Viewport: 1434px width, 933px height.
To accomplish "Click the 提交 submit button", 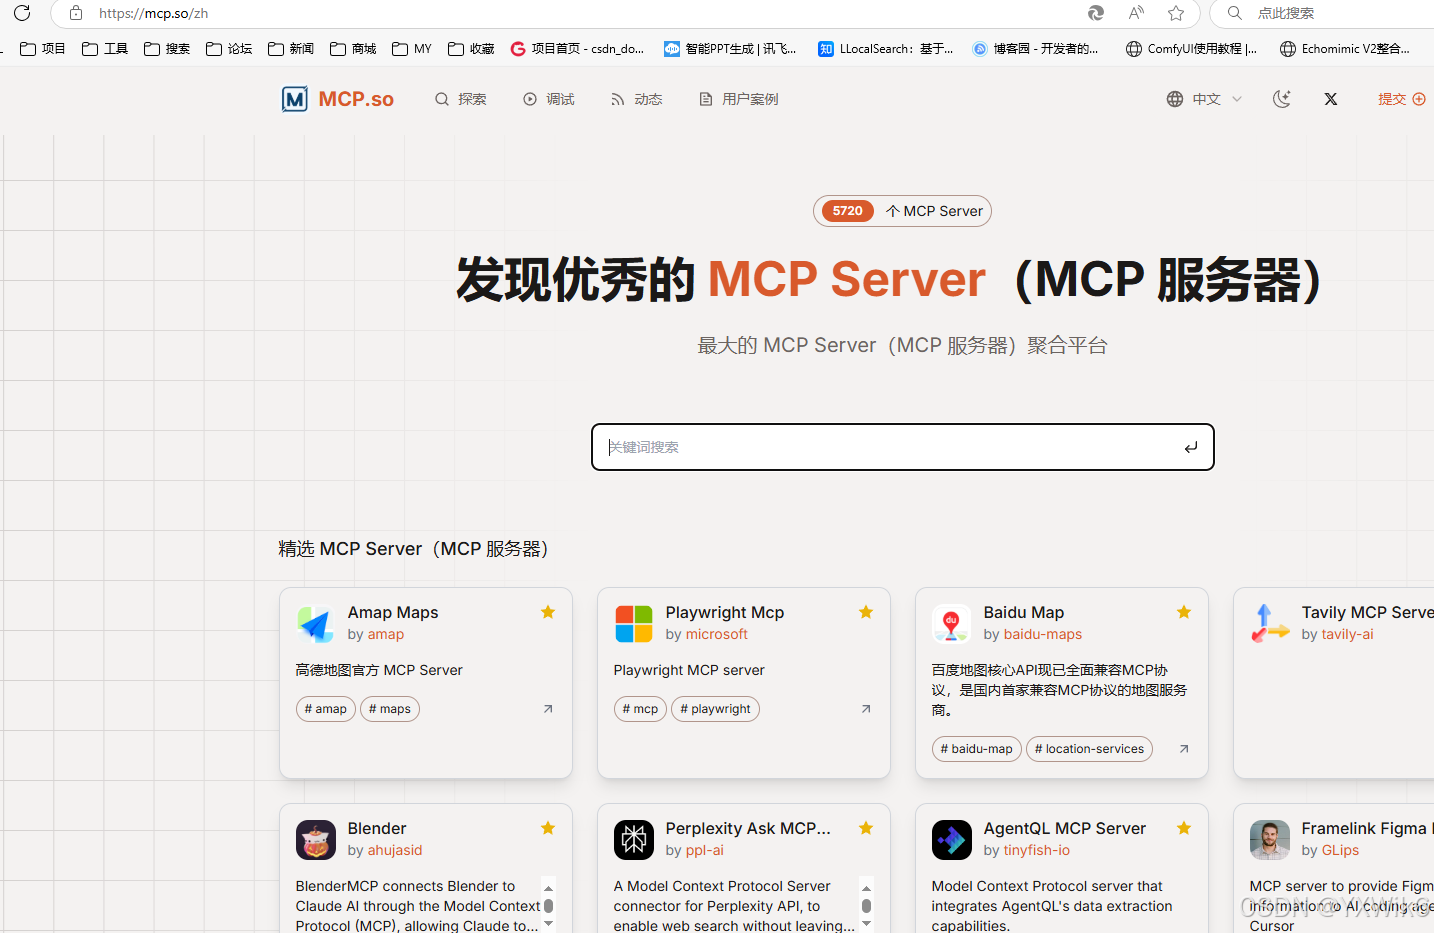I will (x=1401, y=99).
